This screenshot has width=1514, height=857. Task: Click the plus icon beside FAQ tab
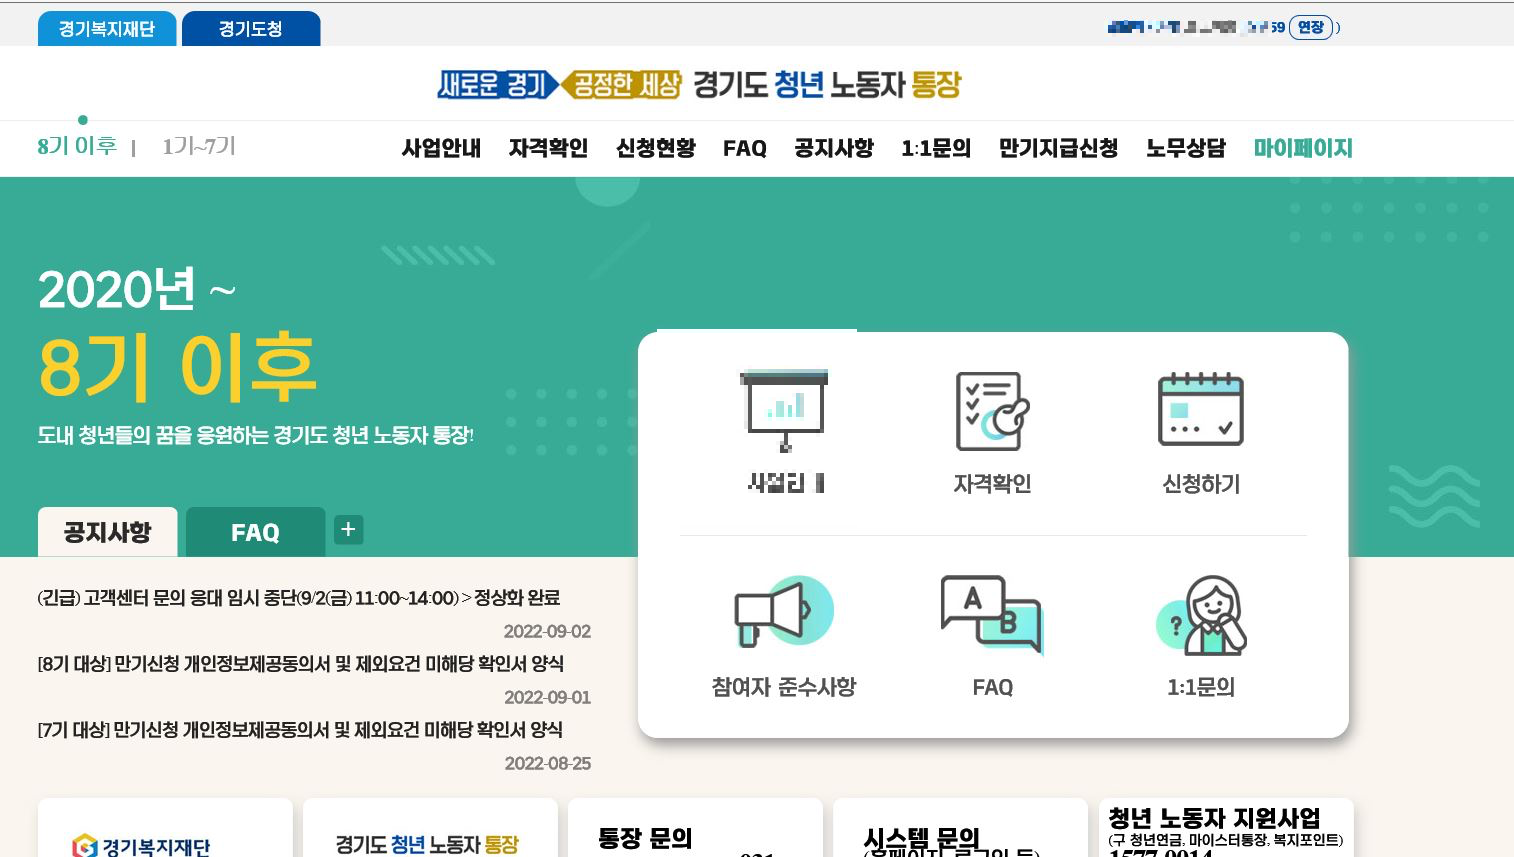coord(348,530)
